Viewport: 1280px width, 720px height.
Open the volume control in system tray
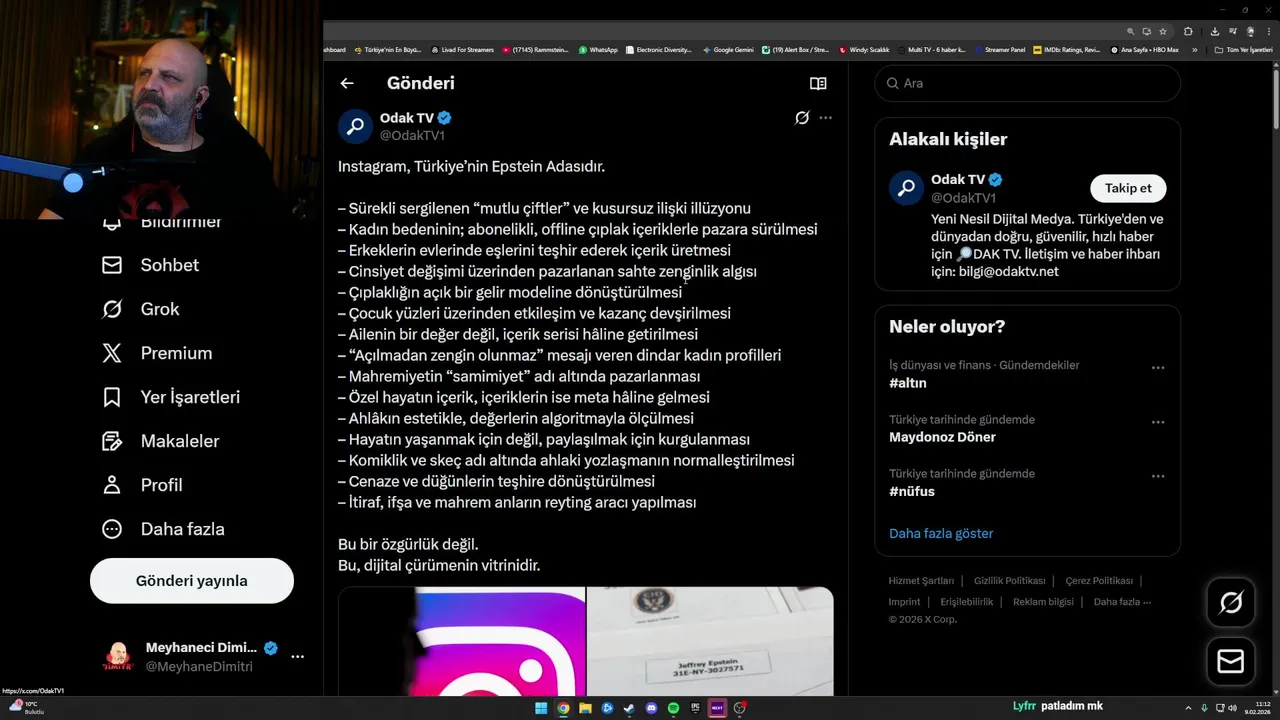coord(1232,708)
